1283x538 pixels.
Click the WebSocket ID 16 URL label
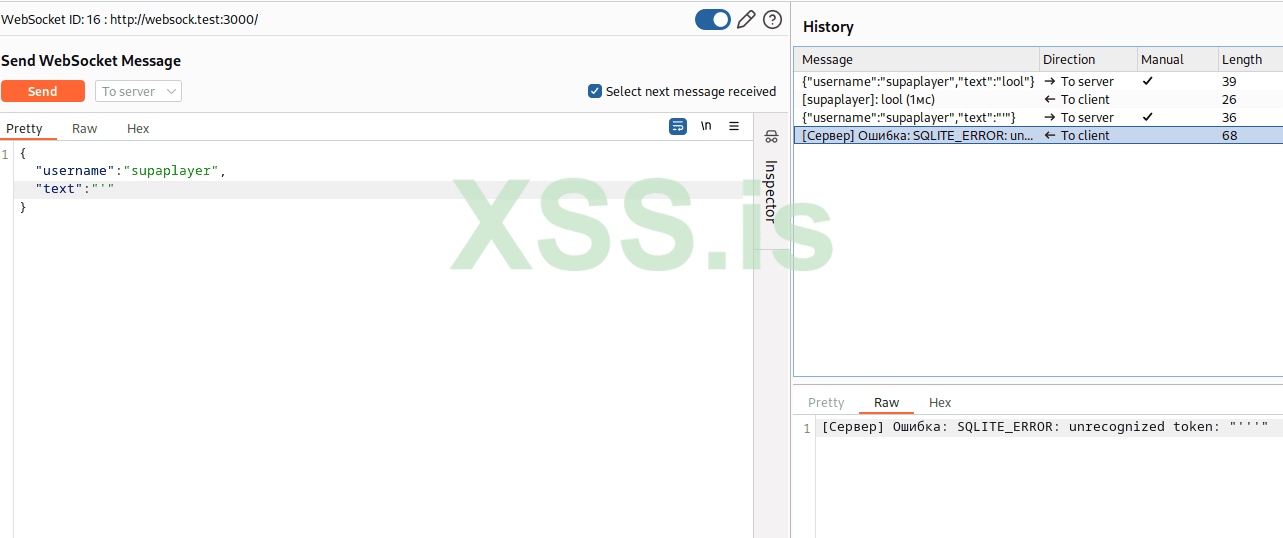129,19
